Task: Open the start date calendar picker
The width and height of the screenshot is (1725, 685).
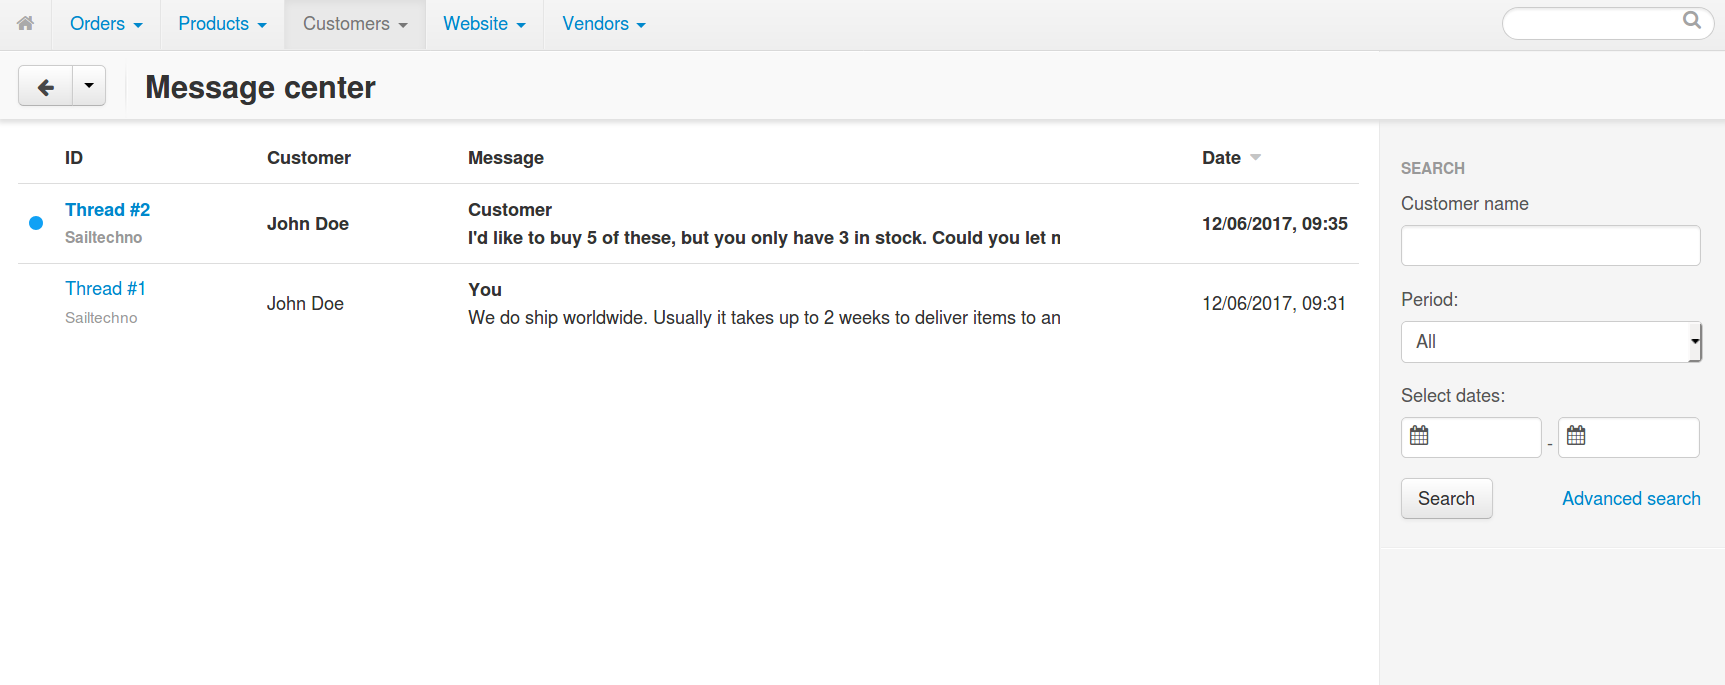Action: point(1419,435)
